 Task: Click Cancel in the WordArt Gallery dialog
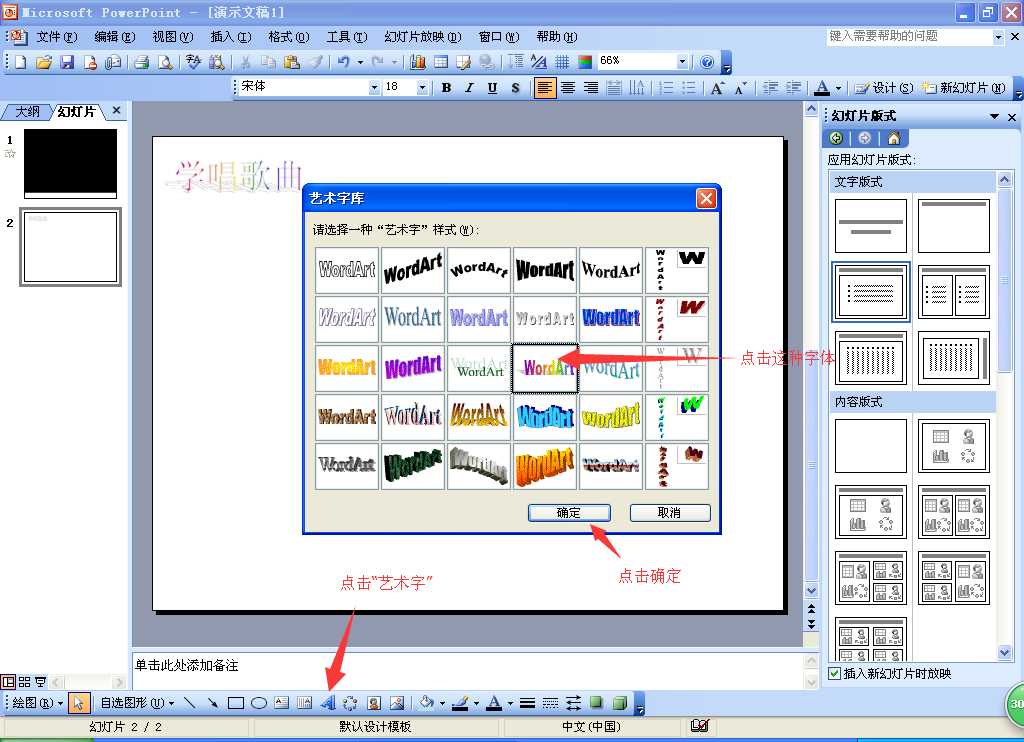coord(669,513)
